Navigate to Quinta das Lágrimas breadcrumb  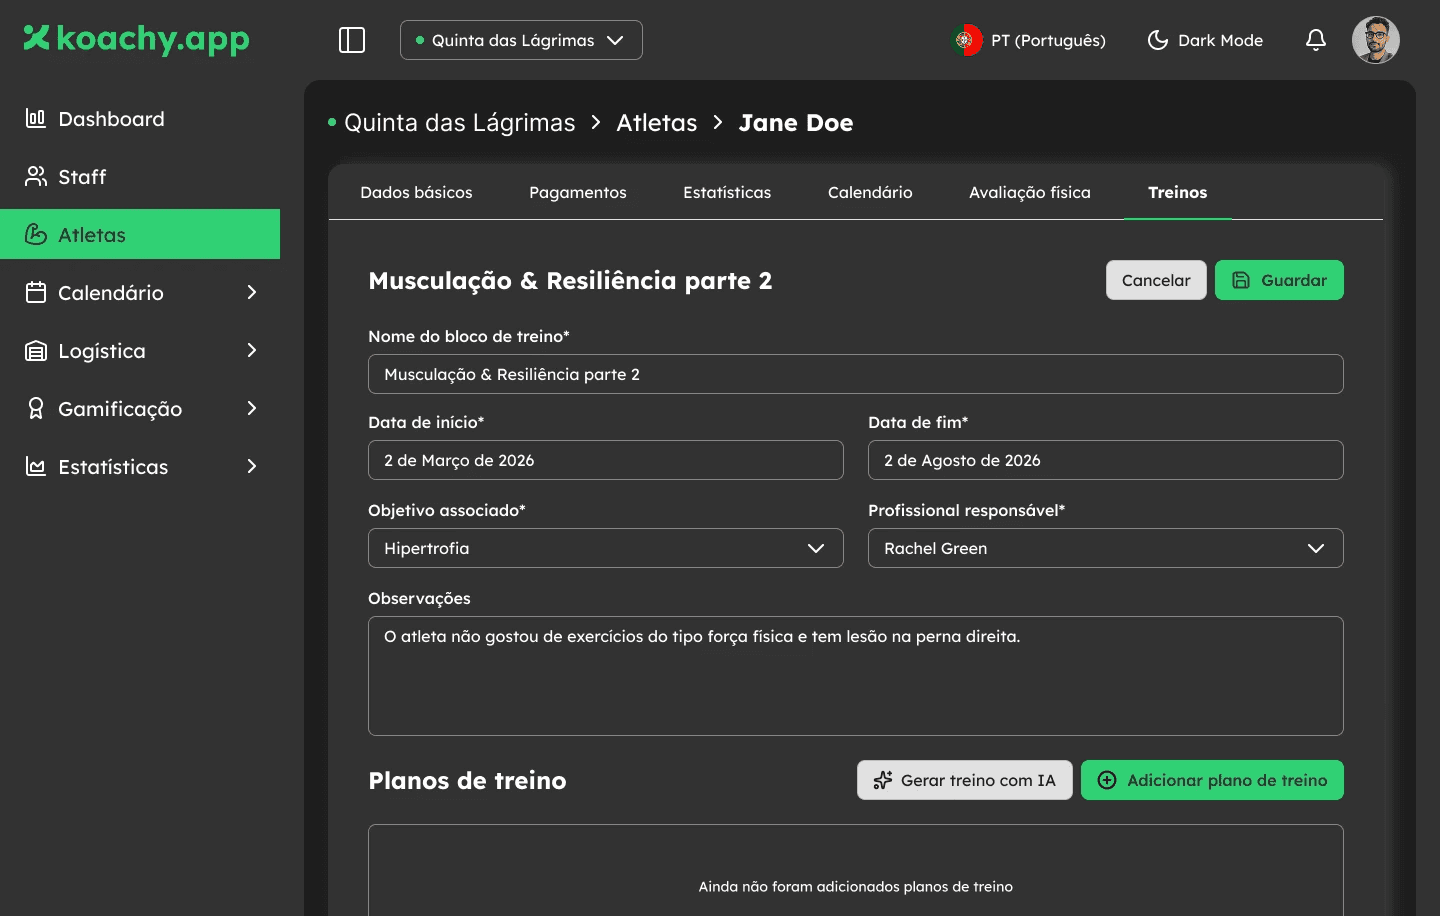coord(460,123)
